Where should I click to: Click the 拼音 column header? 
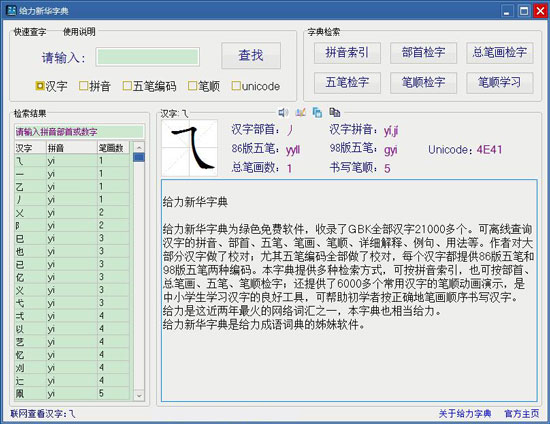coord(72,148)
